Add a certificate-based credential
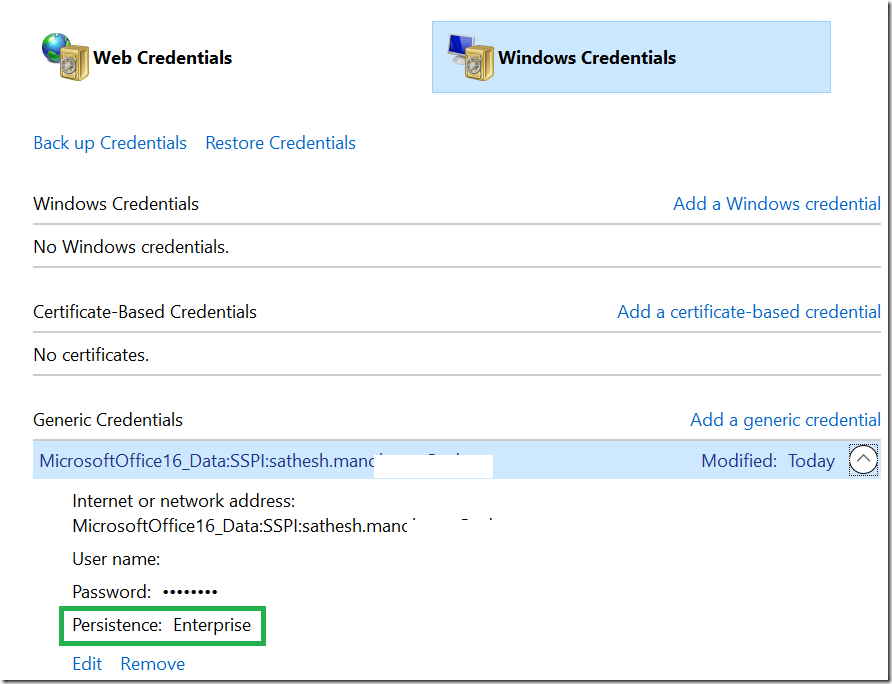 (x=749, y=312)
